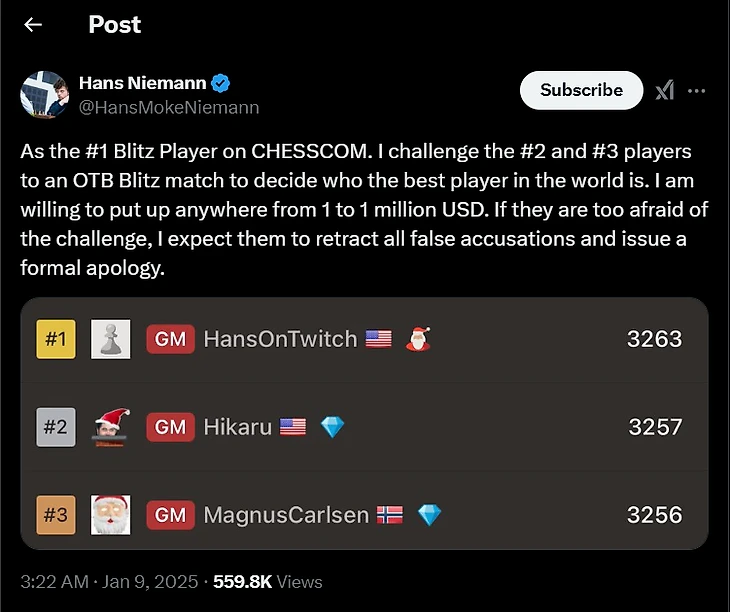
Task: Open the three-dot more options menu
Action: [697, 91]
